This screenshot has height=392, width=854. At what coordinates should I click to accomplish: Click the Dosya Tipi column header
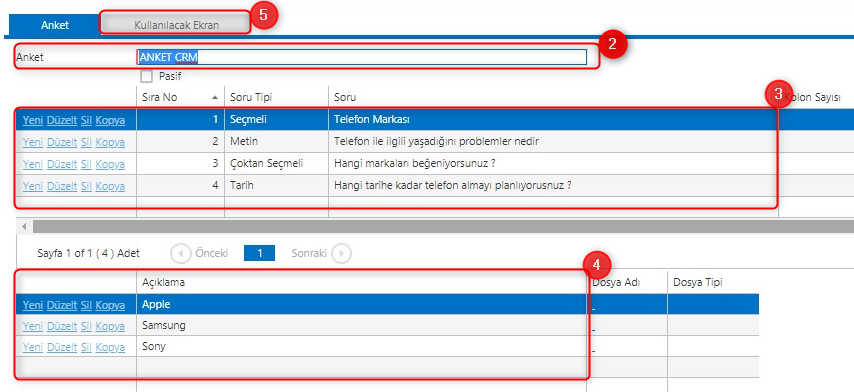click(x=713, y=282)
